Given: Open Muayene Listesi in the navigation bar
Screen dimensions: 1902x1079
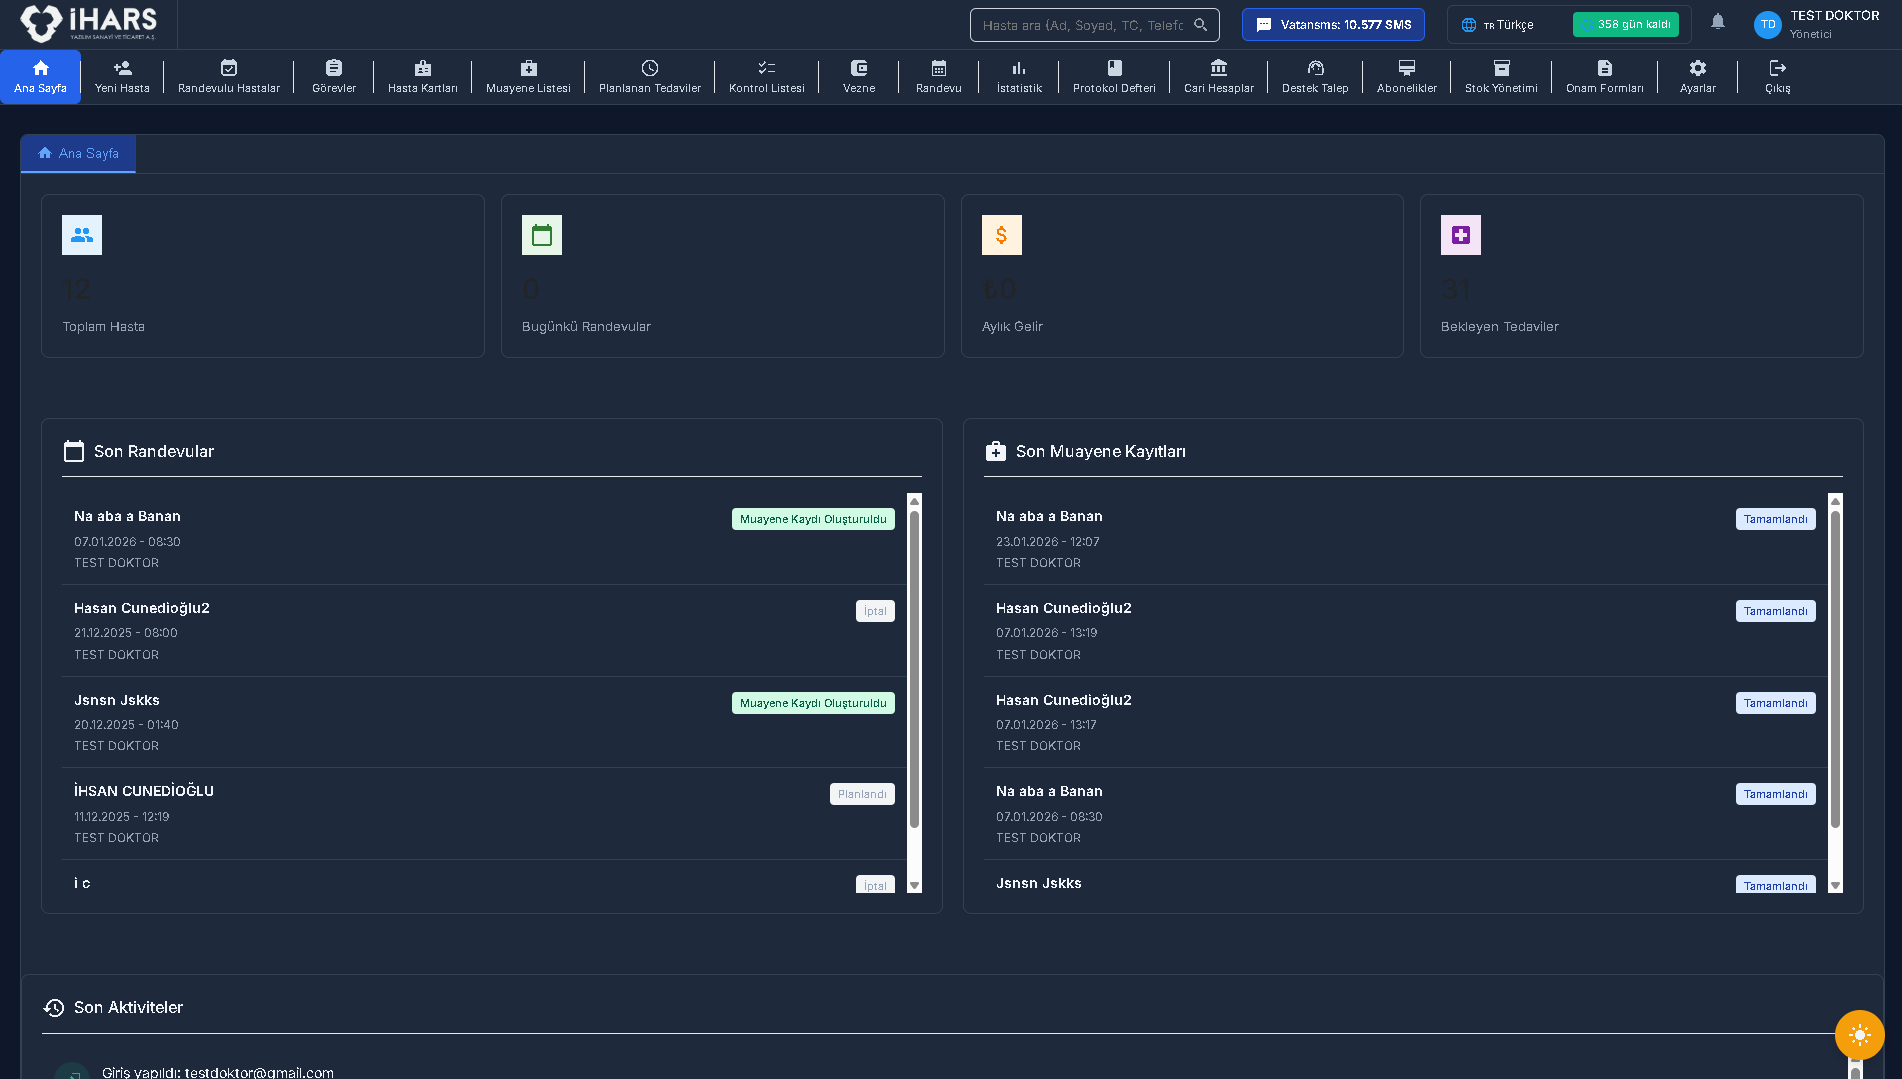Looking at the screenshot, I should pyautogui.click(x=528, y=76).
